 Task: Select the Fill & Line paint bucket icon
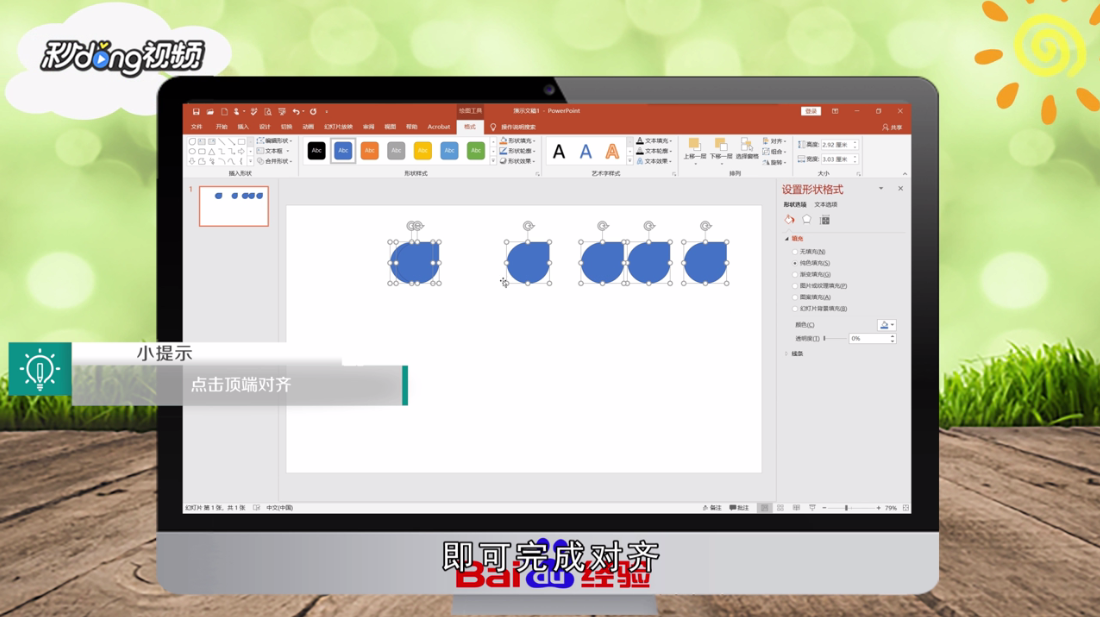[790, 220]
